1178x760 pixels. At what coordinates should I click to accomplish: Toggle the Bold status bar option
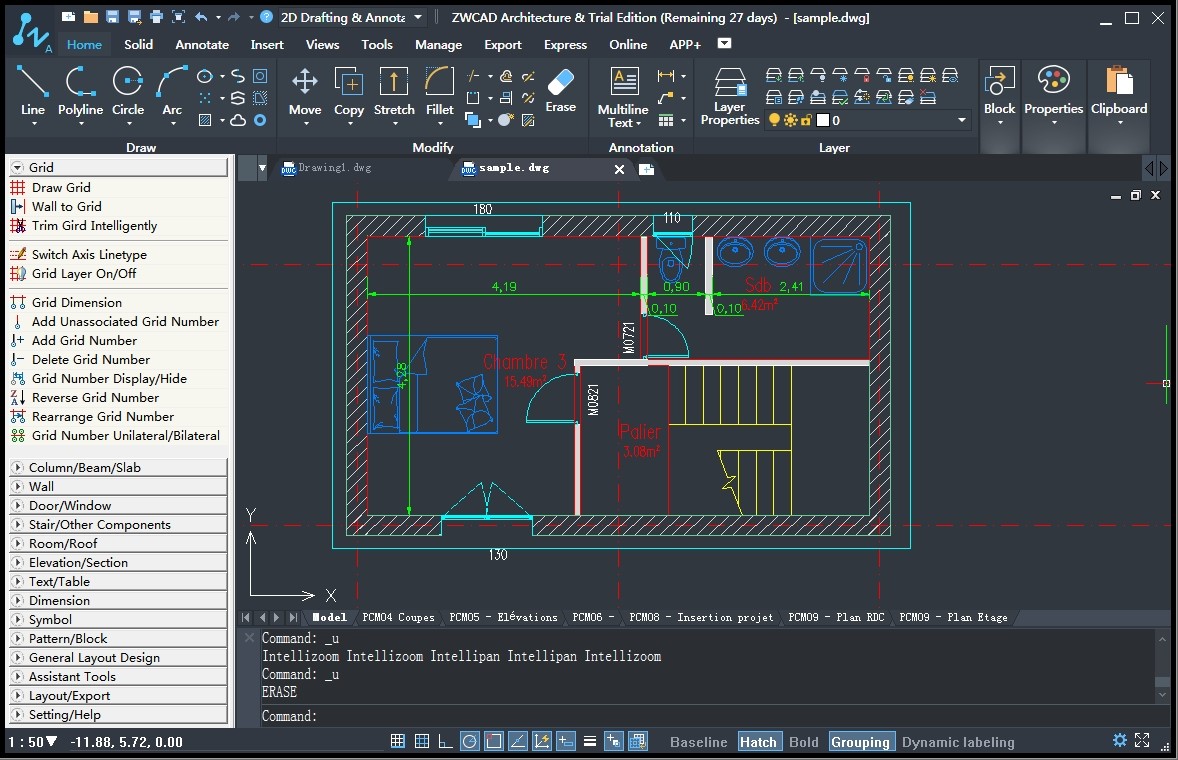pyautogui.click(x=803, y=742)
